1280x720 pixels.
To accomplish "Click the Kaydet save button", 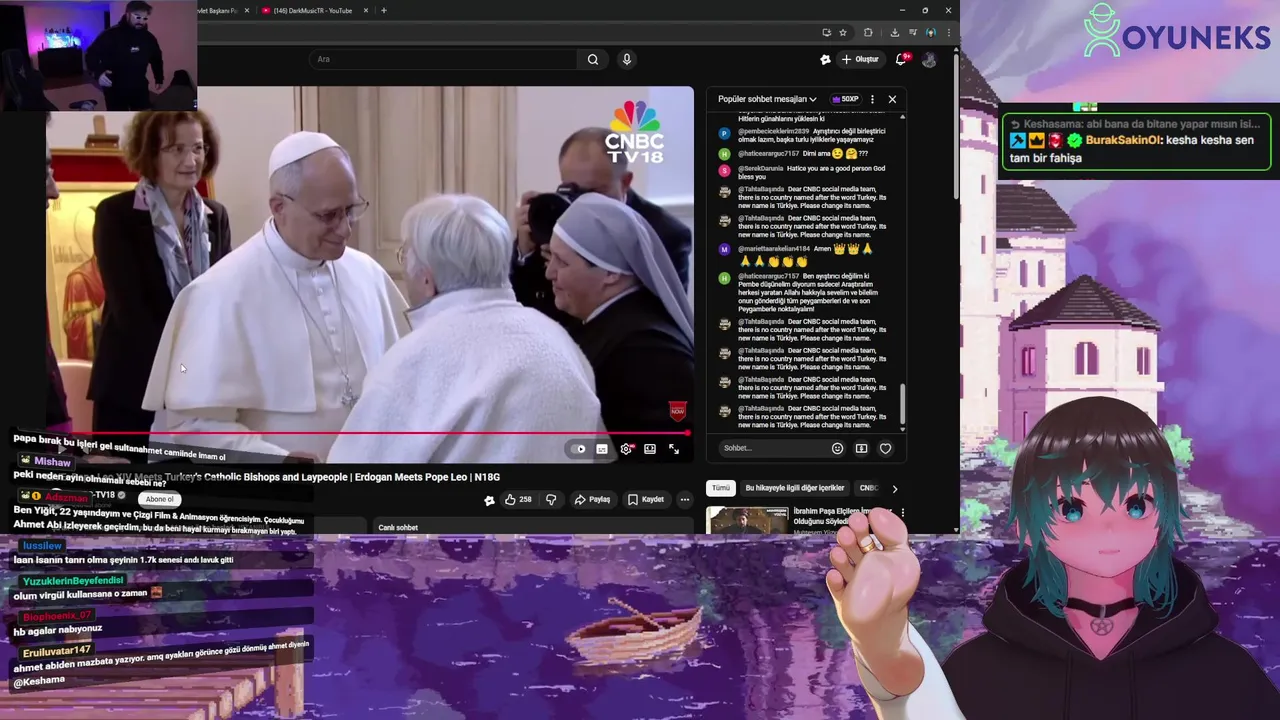I will pyautogui.click(x=646, y=499).
